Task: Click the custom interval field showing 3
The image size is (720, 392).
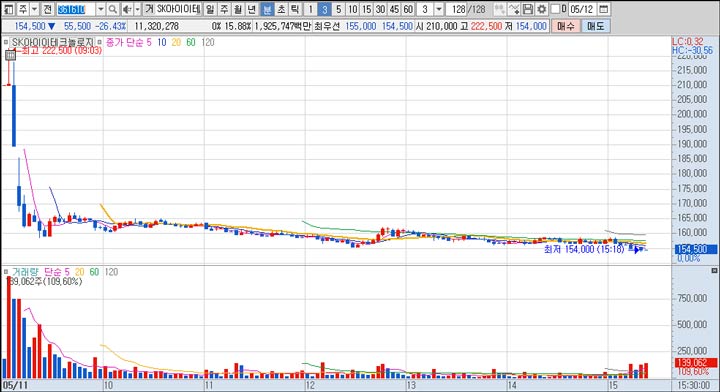Action: tap(425, 9)
